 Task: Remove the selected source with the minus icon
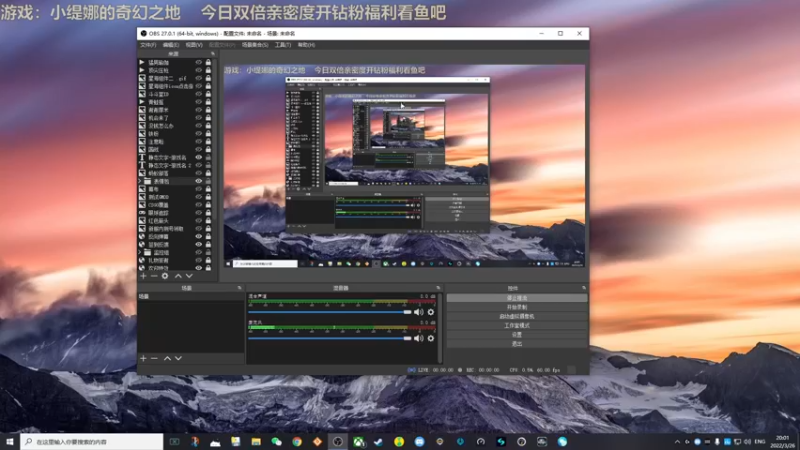154,276
